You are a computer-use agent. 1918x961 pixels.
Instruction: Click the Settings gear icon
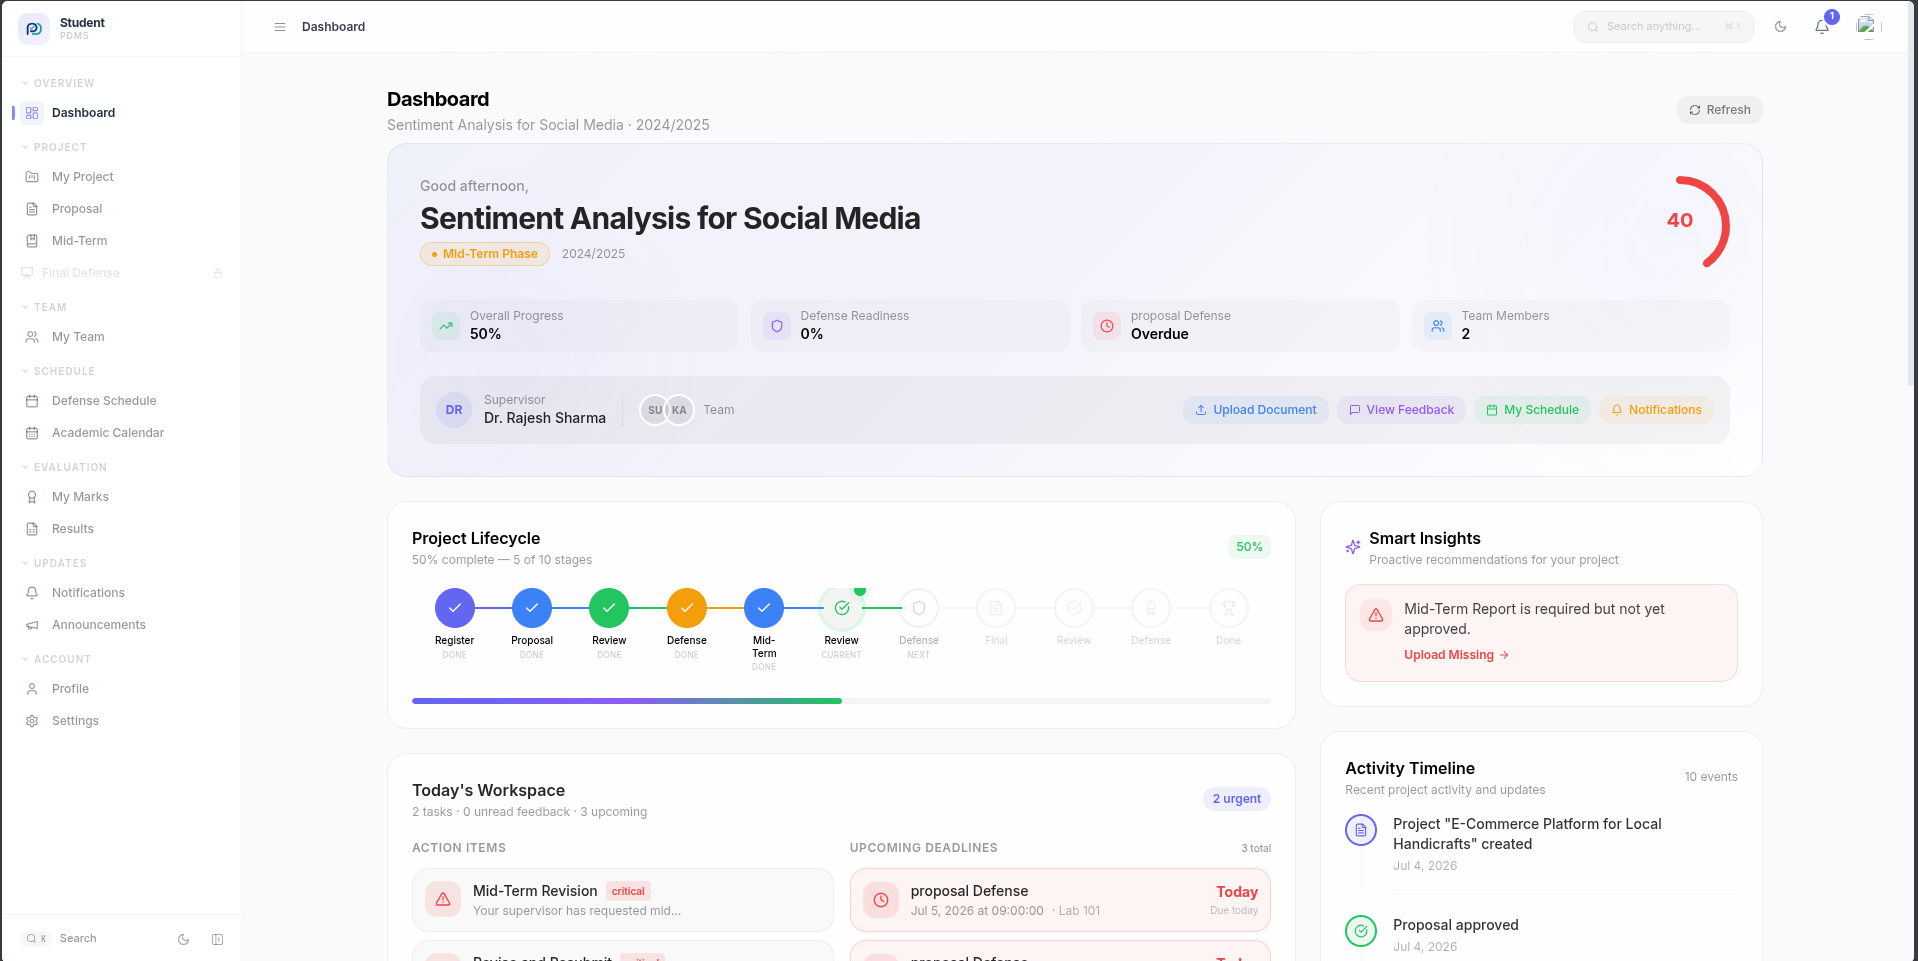pos(32,721)
